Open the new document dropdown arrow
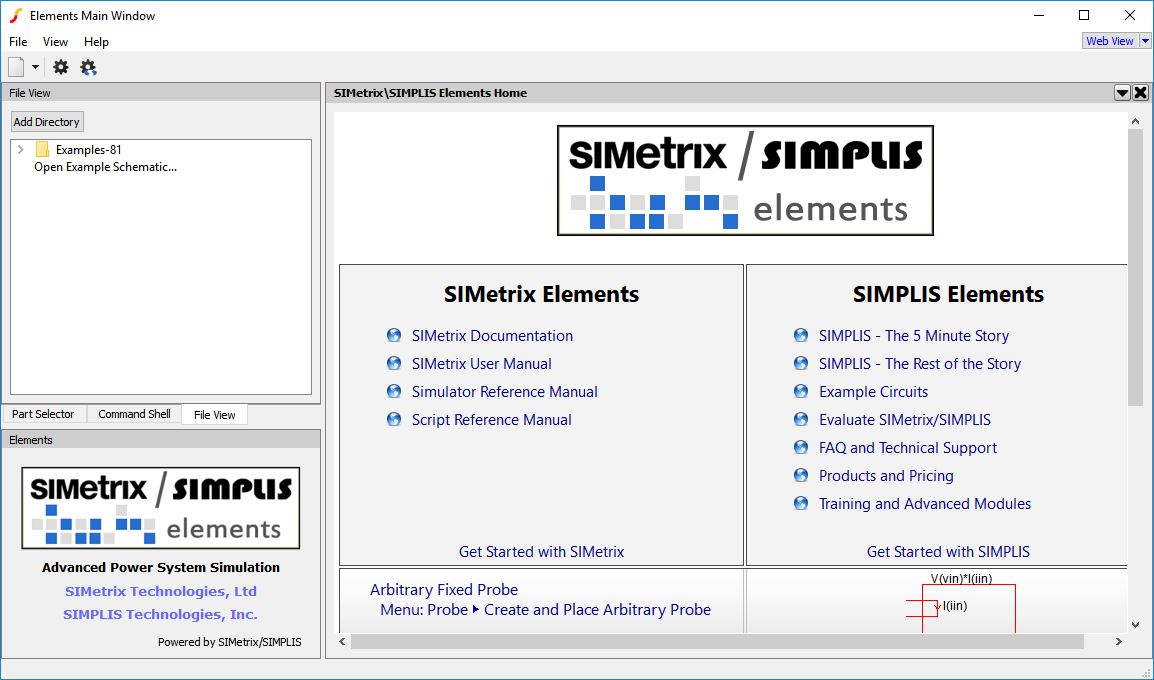Image resolution: width=1154 pixels, height=680 pixels. 35,68
